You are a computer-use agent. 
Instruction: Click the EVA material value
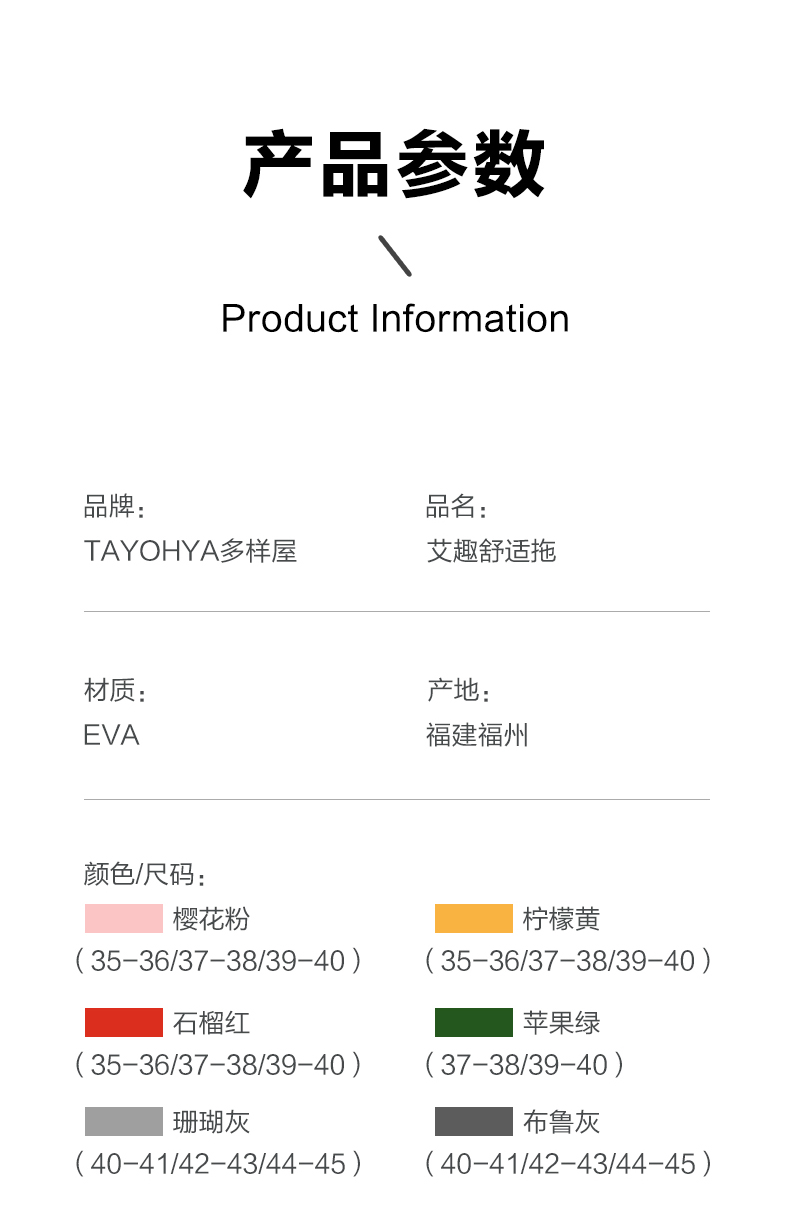tap(111, 735)
